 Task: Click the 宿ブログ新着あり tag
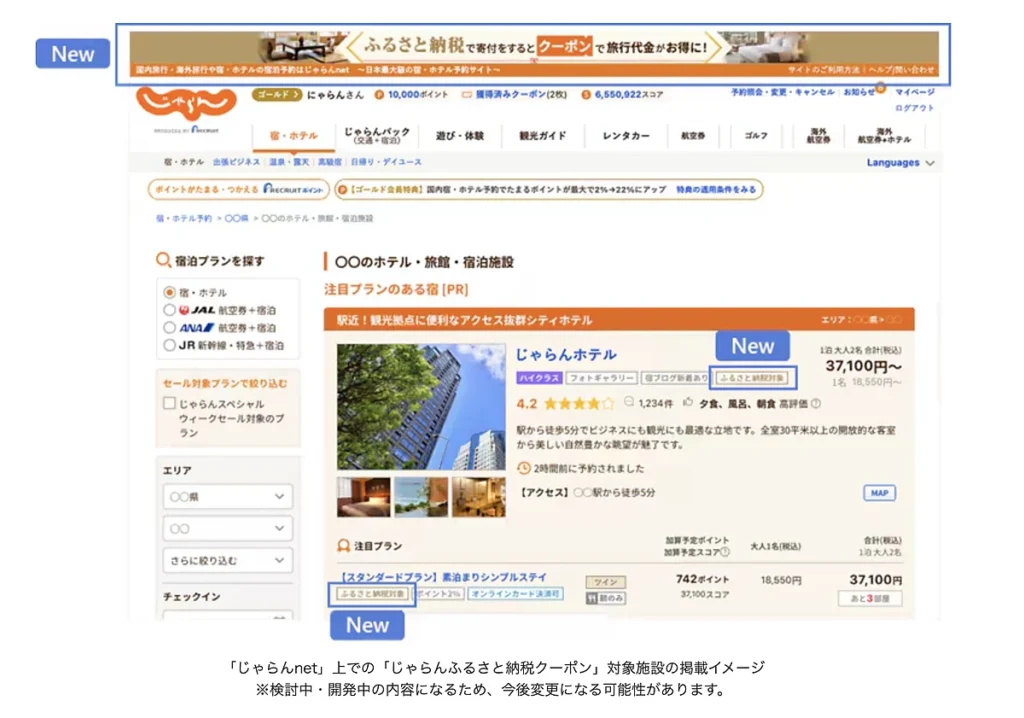[x=675, y=378]
